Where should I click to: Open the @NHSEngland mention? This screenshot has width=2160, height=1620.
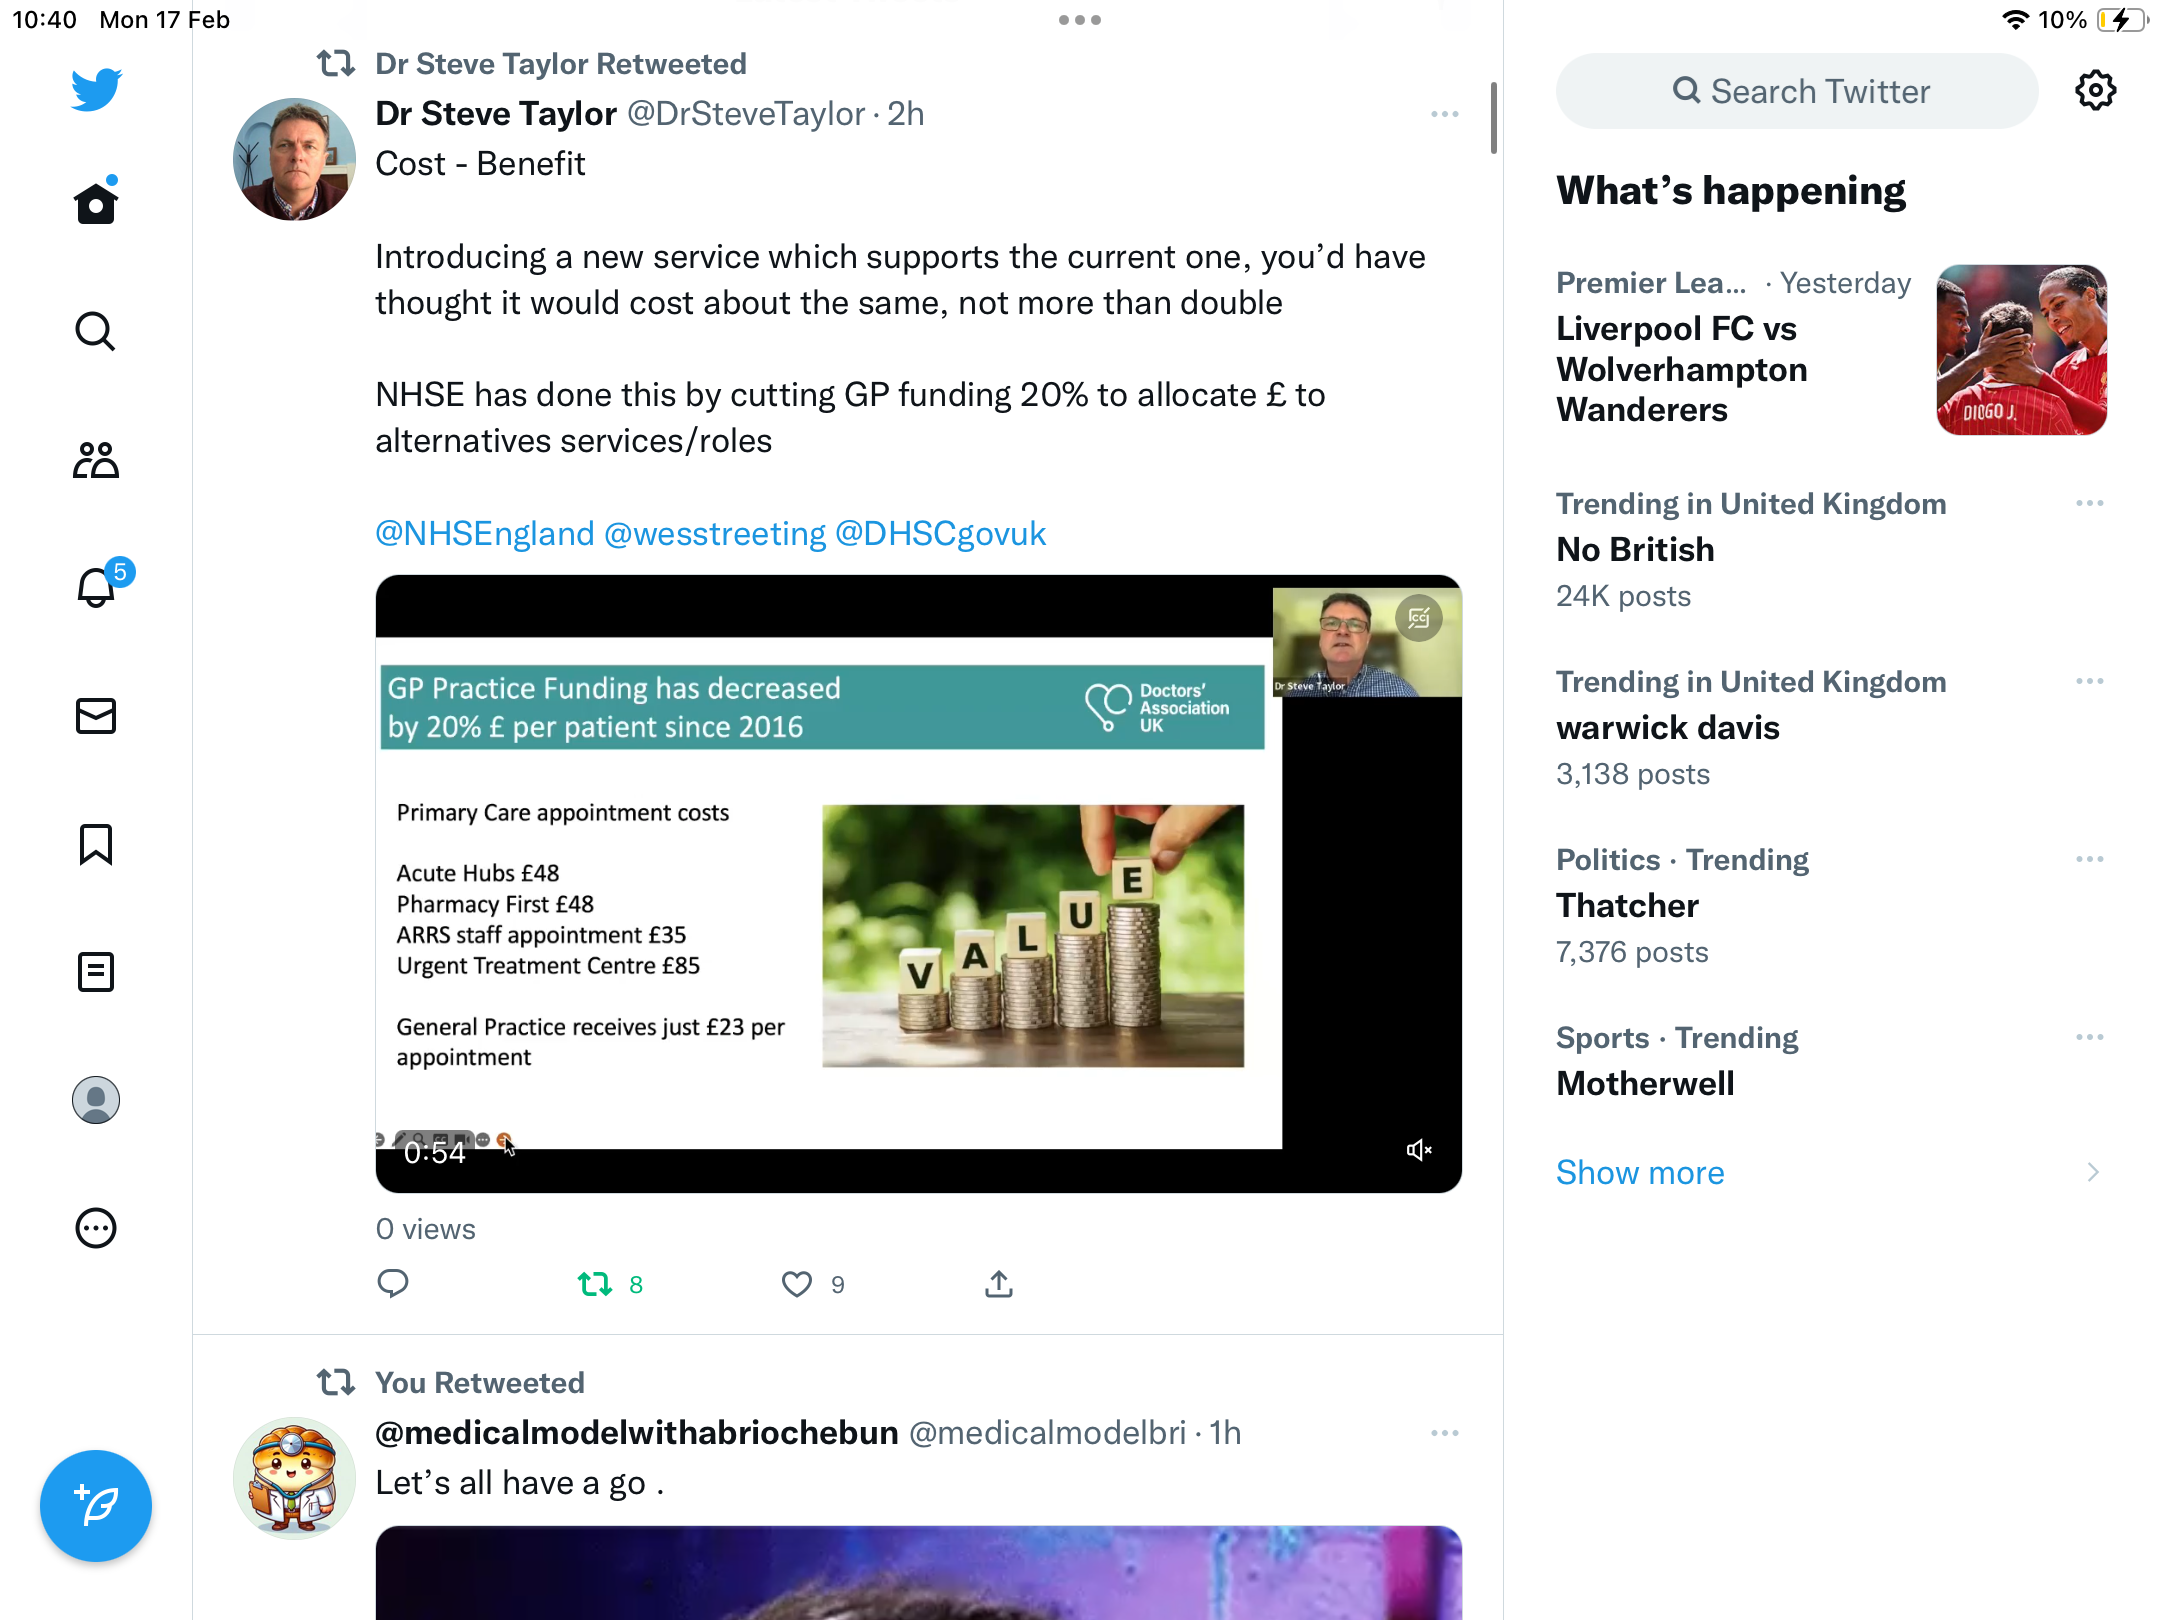[x=485, y=533]
